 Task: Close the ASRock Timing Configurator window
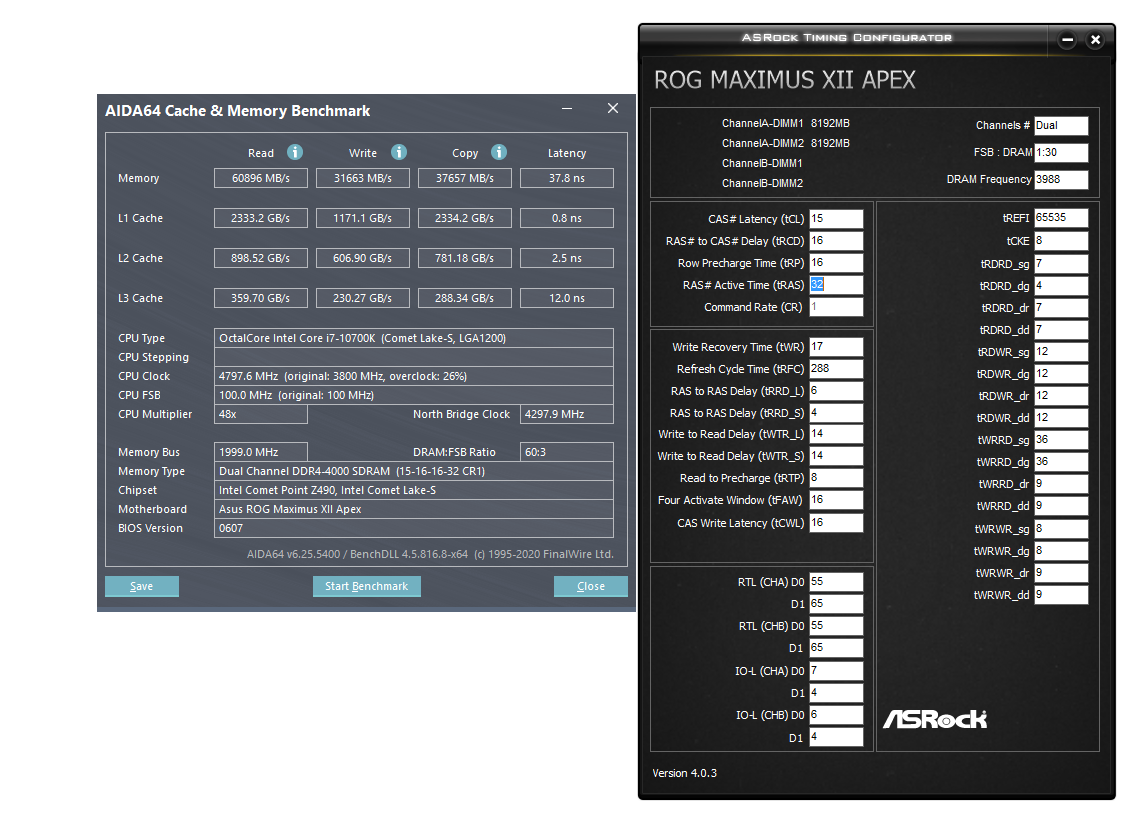click(1096, 40)
